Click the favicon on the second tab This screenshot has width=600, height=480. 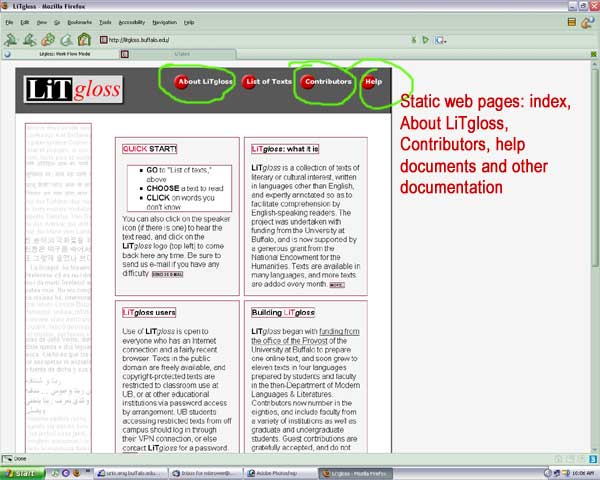[125, 54]
